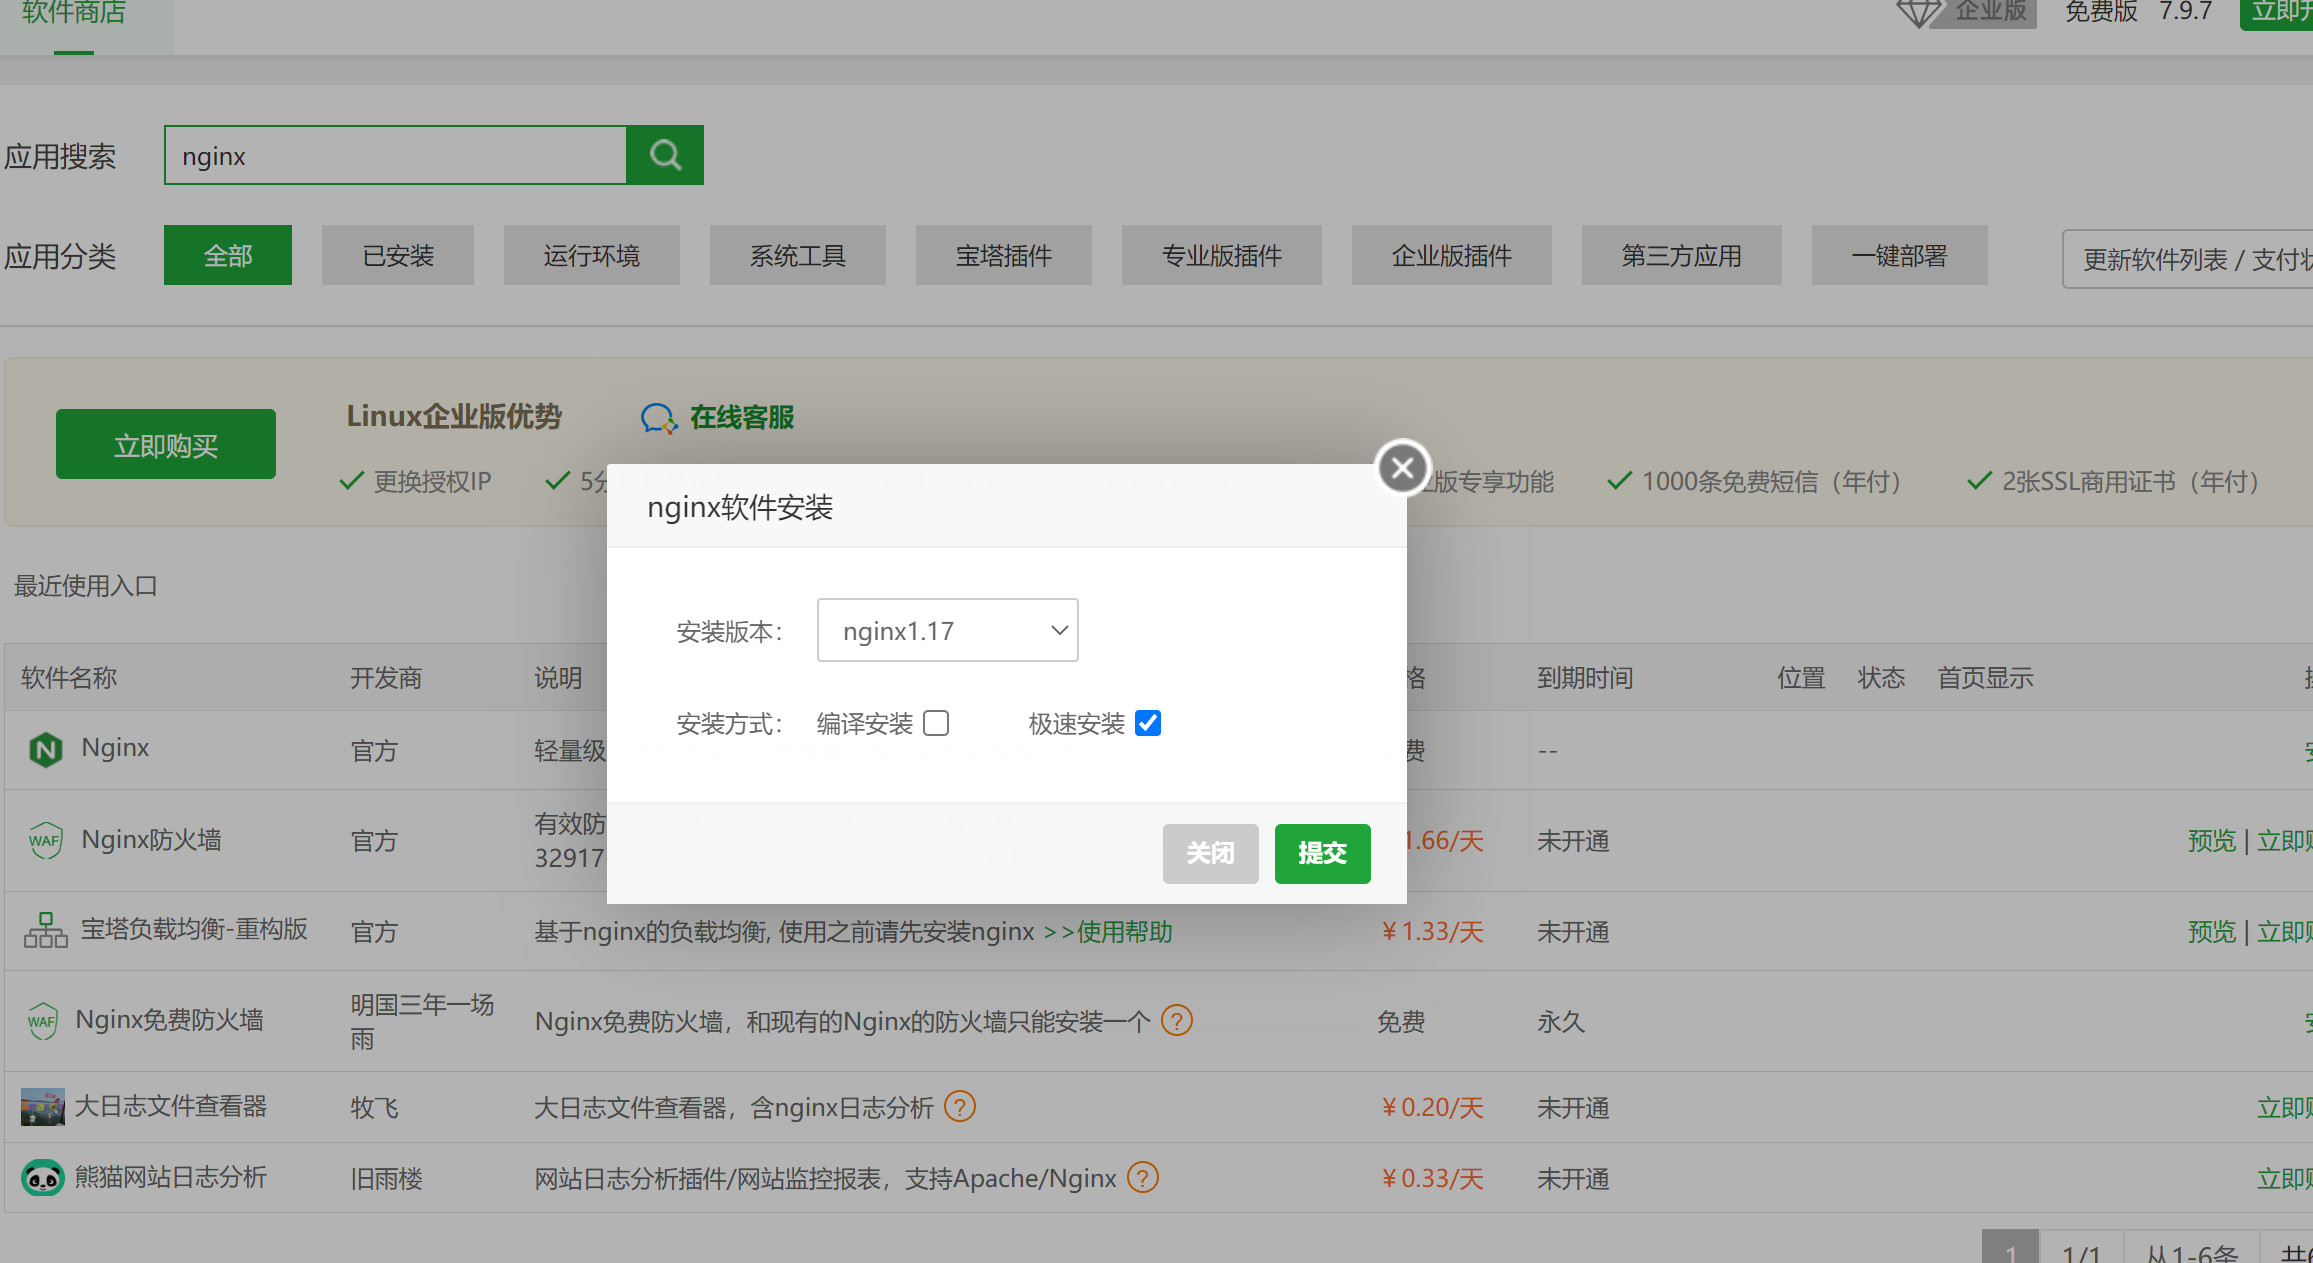Click the 熊猫网站日志分析 panda icon

42,1178
